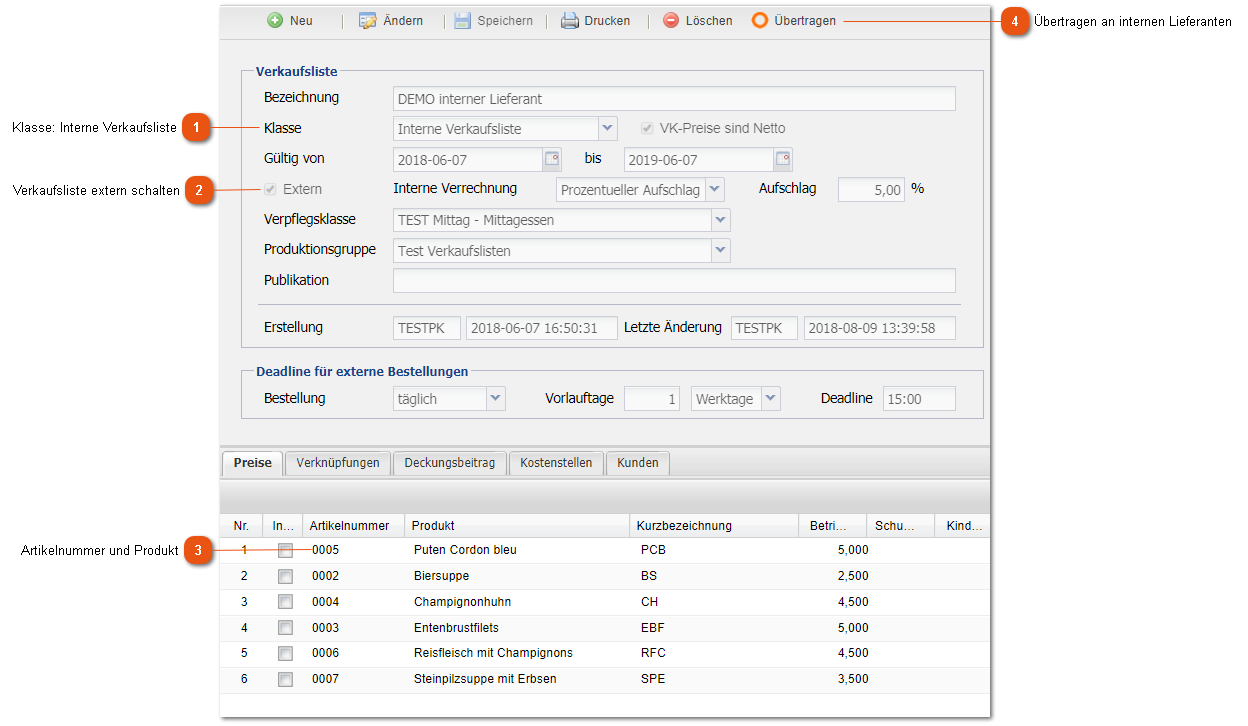The image size is (1248, 726).
Task: Select the Entenbrustfilets product cell
Action: point(456,628)
